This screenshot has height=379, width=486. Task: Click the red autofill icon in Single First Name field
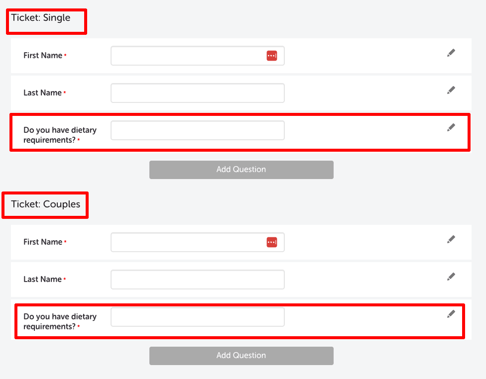click(x=272, y=56)
